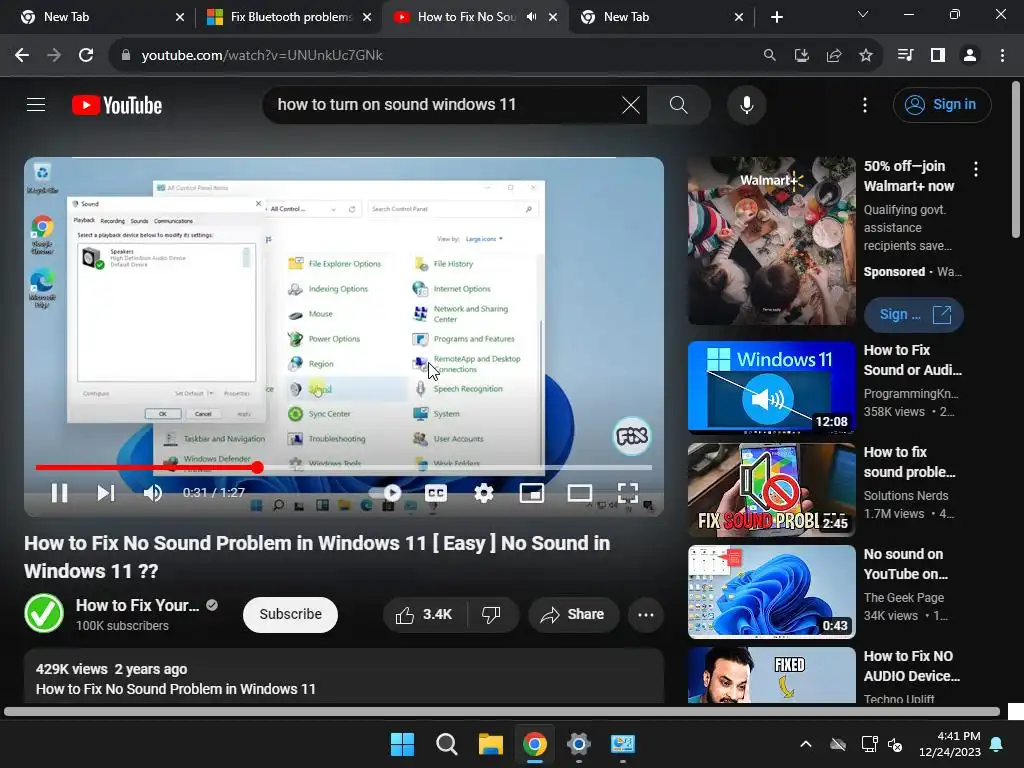Share this video
The width and height of the screenshot is (1024, 768).
tap(573, 615)
